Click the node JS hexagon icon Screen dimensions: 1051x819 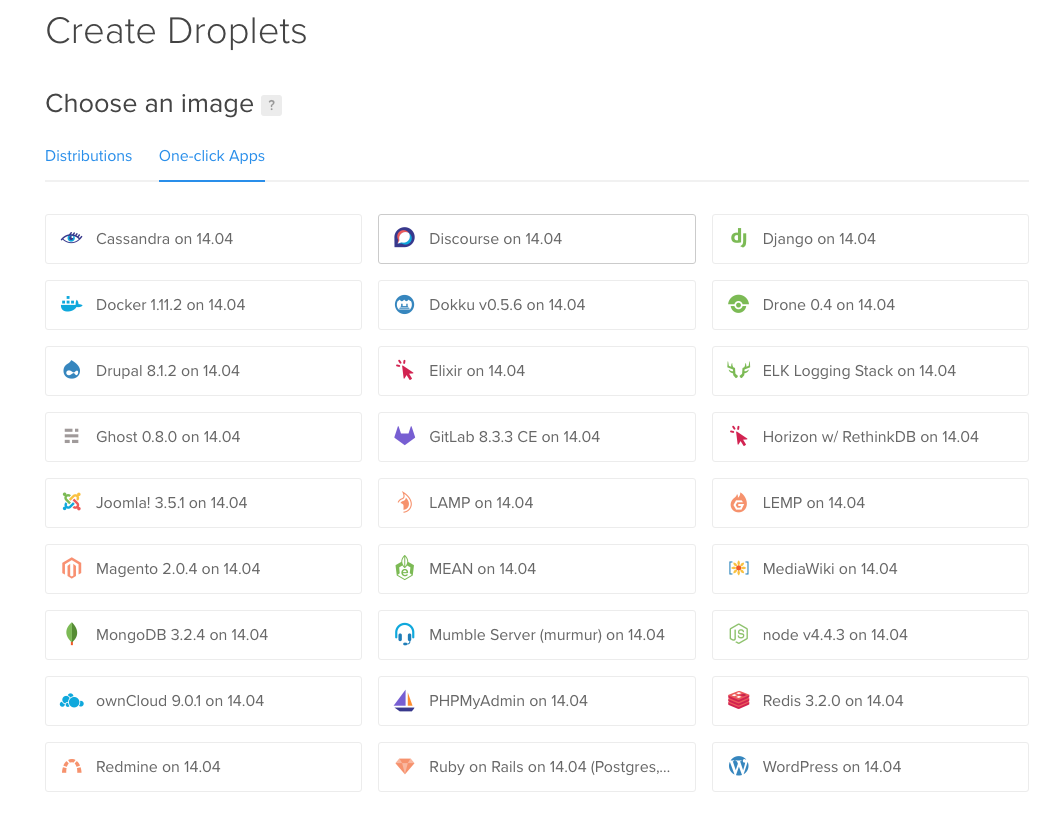tap(738, 634)
